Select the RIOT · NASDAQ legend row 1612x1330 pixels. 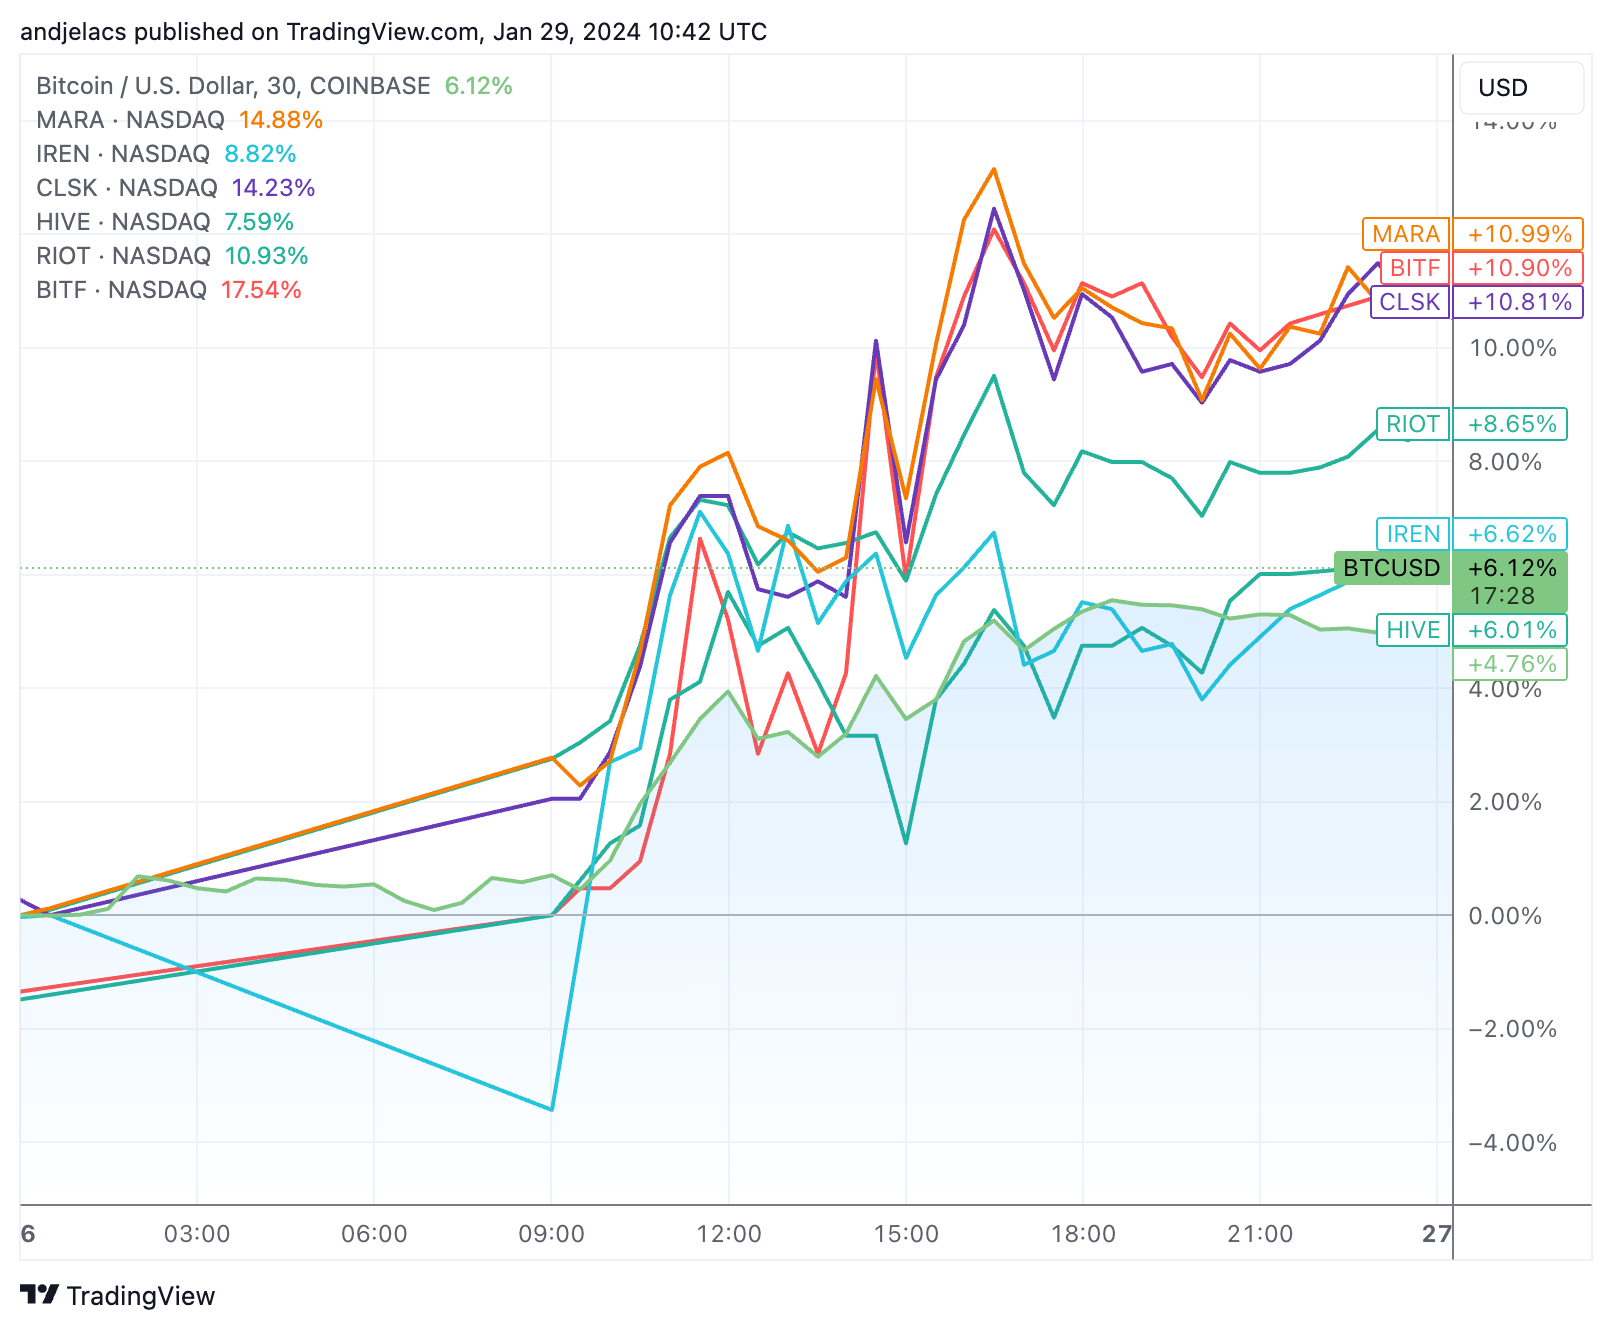tap(172, 256)
